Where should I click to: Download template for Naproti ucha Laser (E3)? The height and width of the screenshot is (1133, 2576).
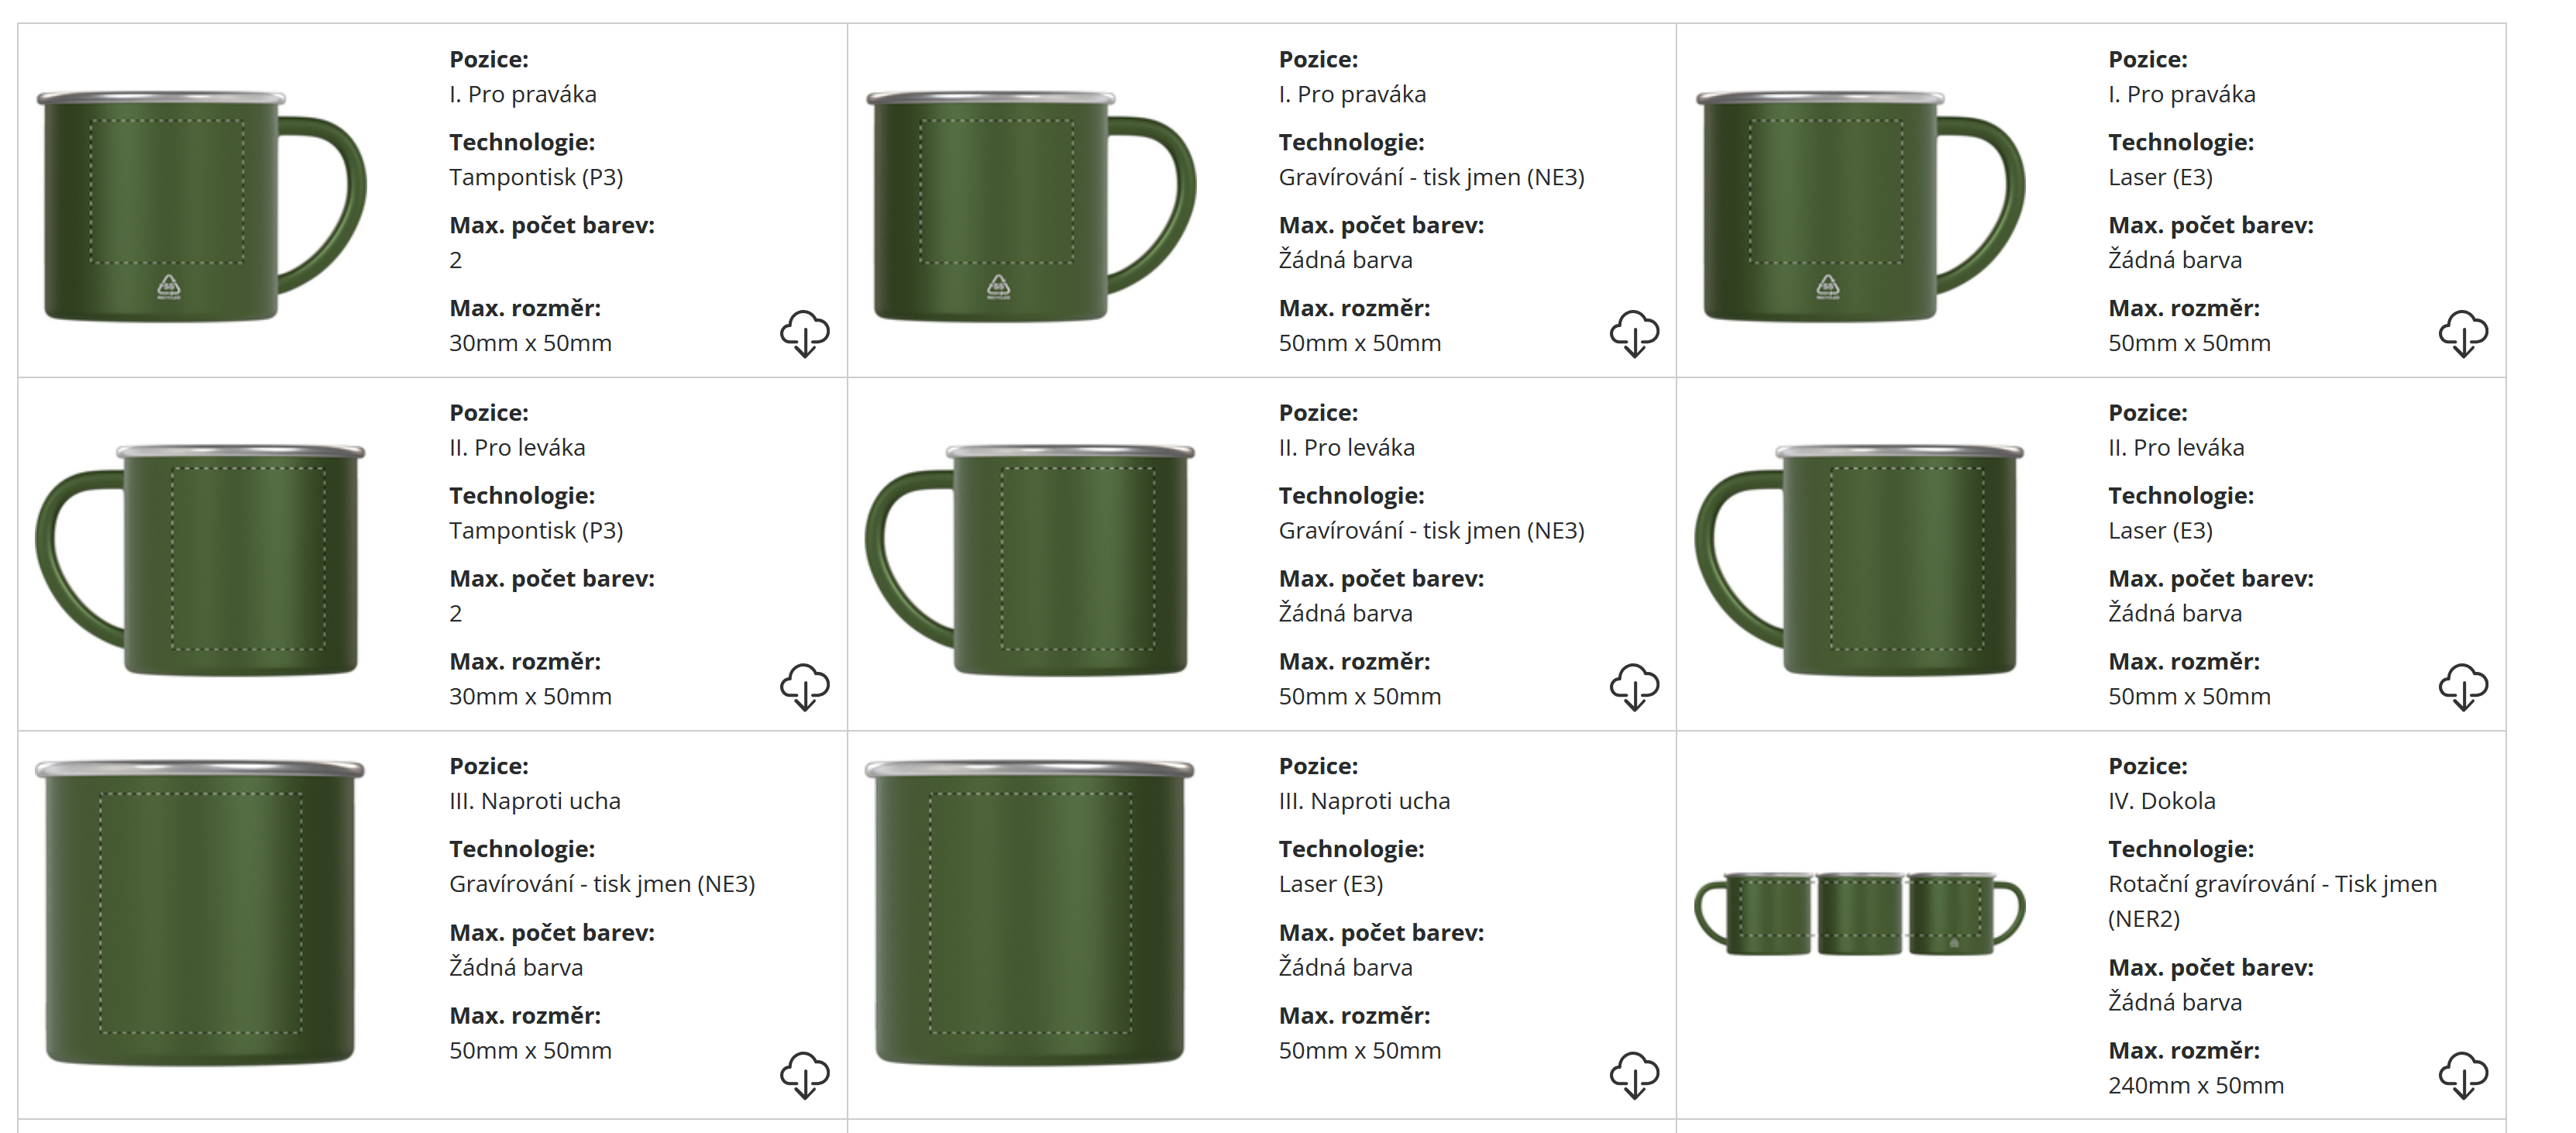coord(1634,1075)
